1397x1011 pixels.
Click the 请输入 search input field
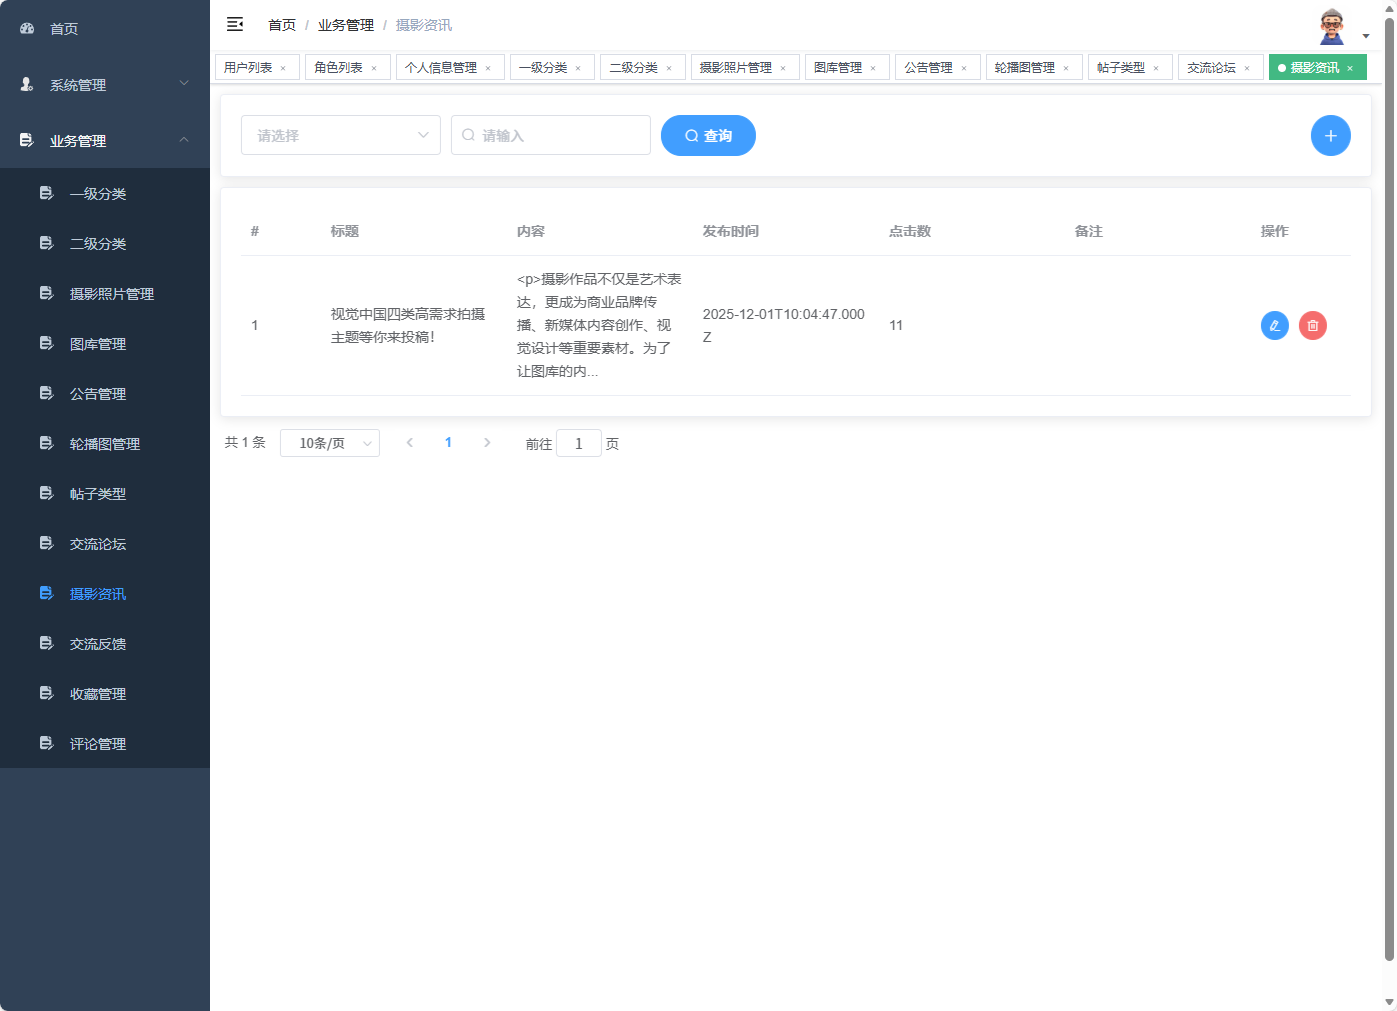coord(550,135)
